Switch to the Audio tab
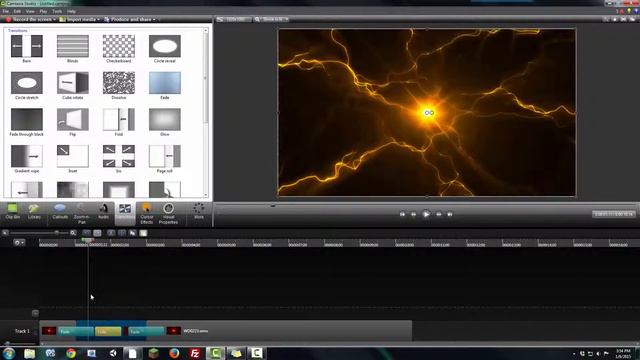 (103, 212)
